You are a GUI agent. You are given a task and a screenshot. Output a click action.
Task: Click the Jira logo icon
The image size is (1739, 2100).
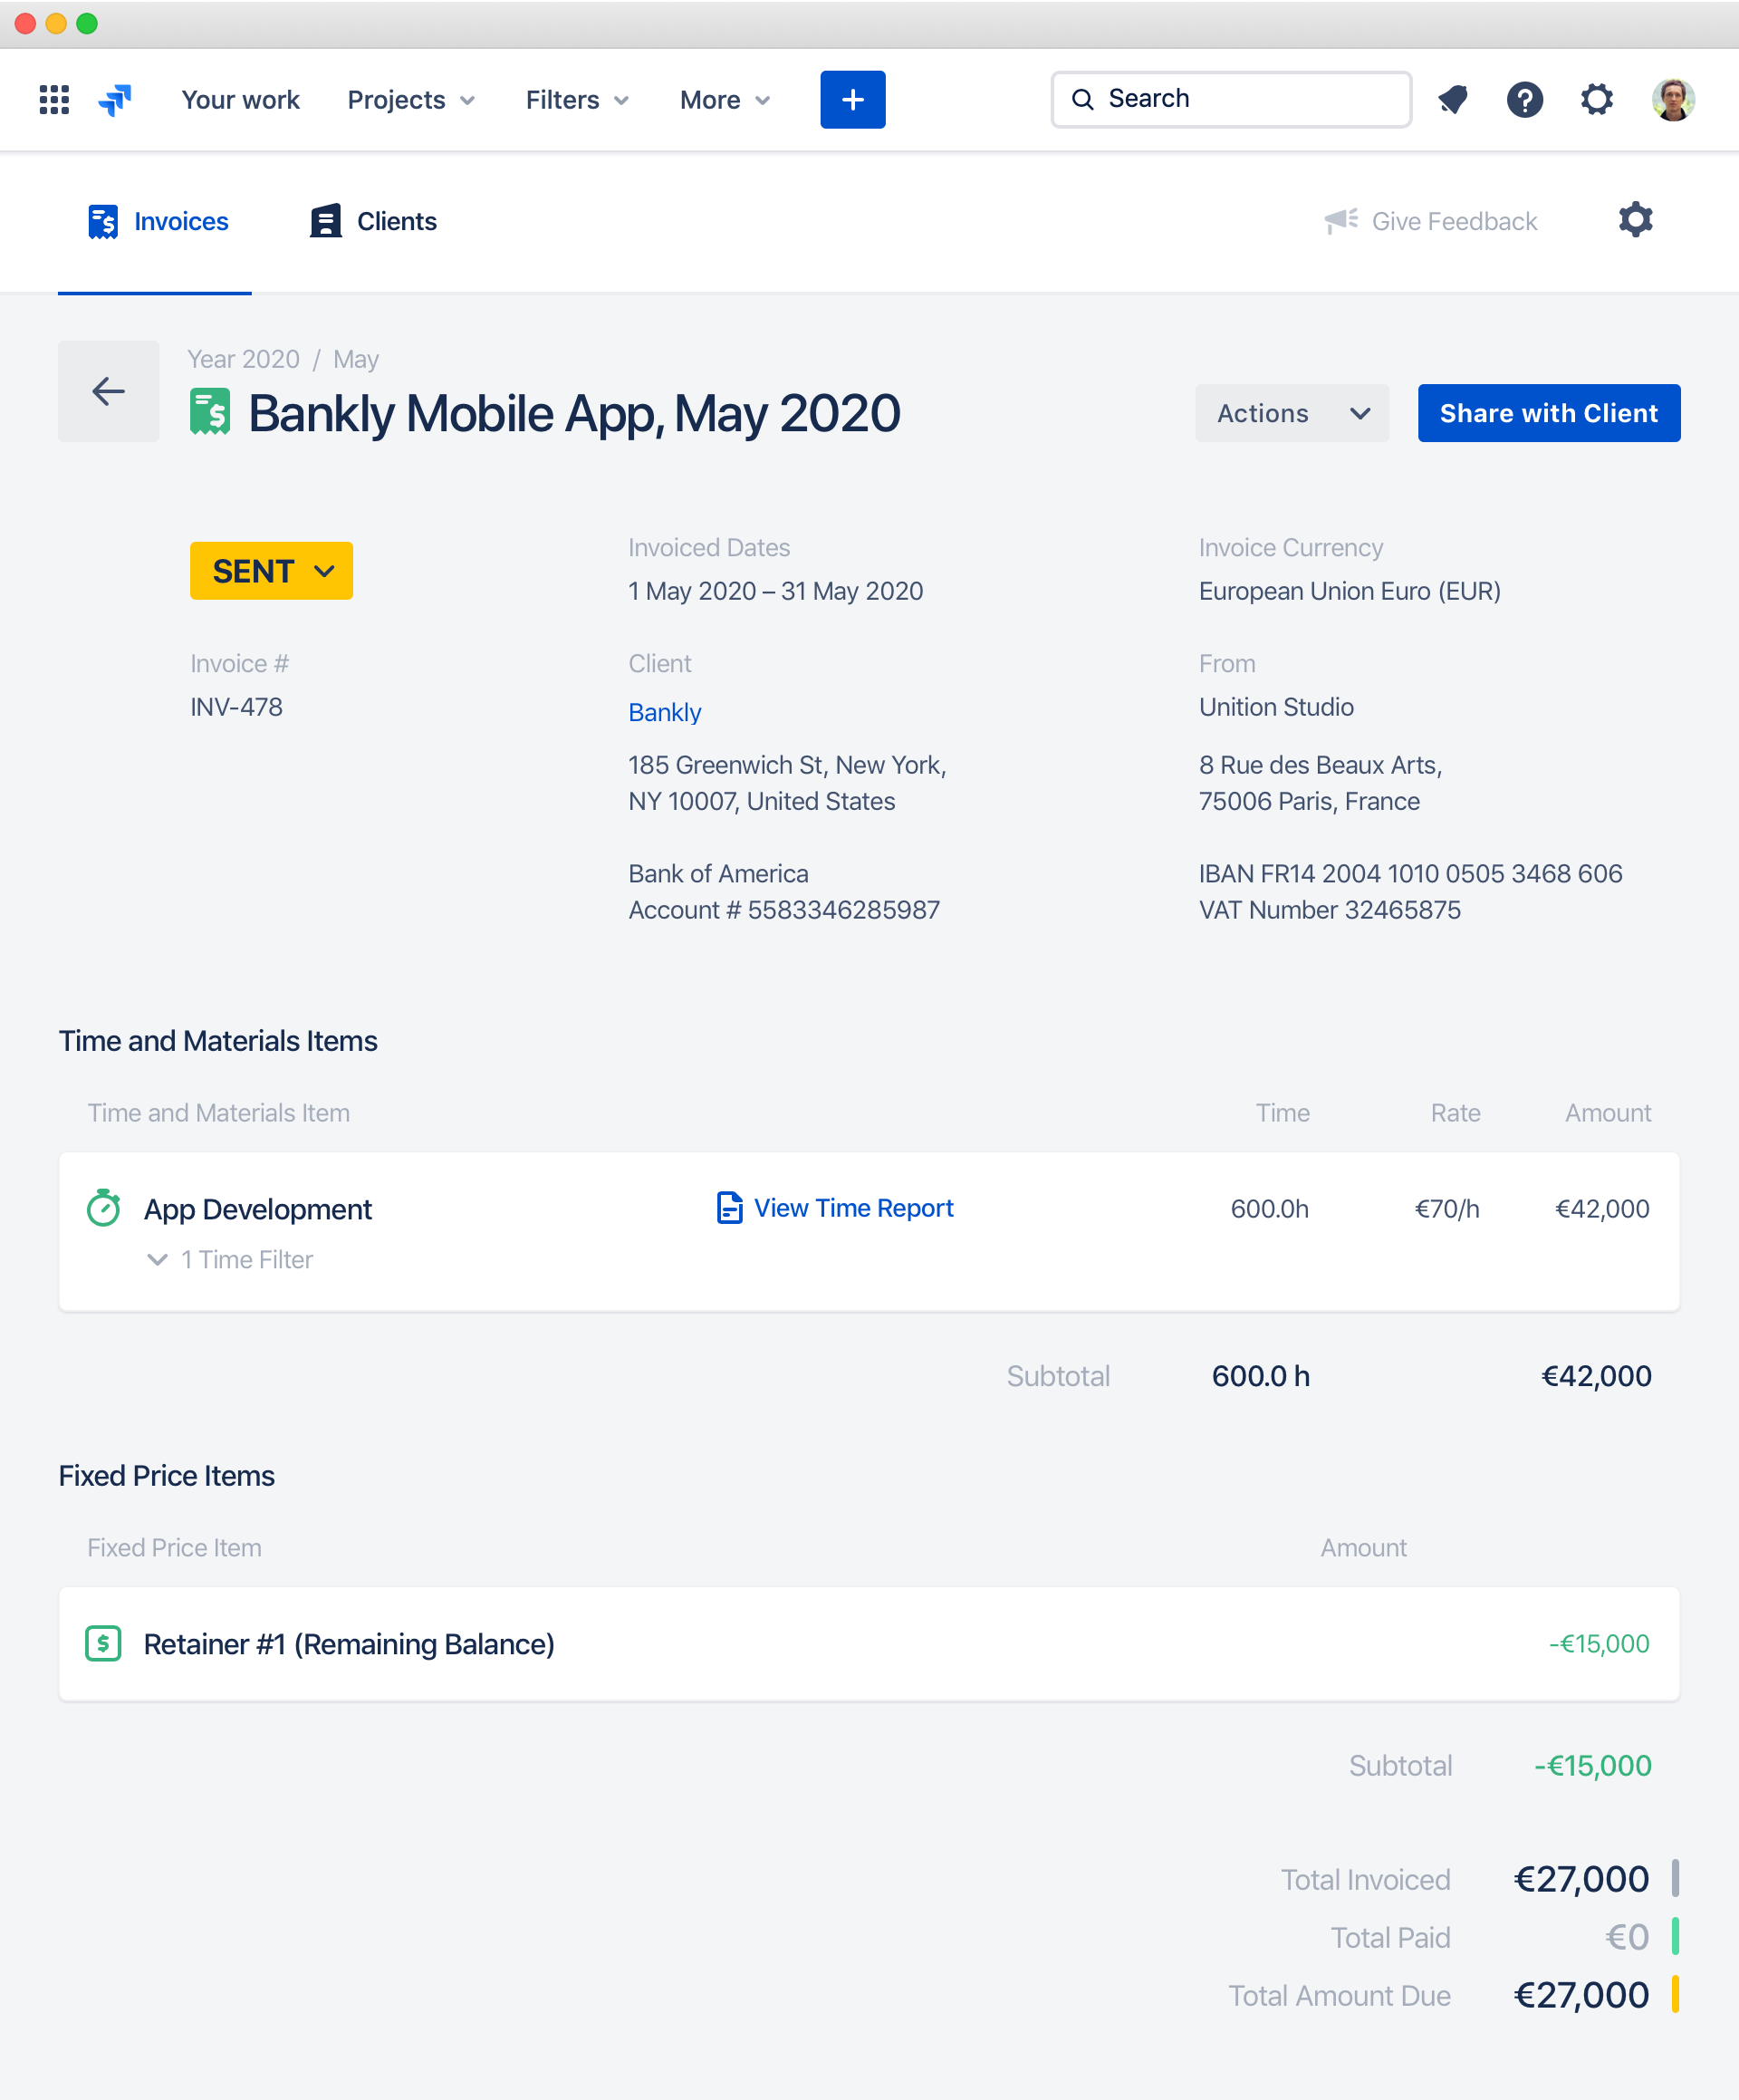click(x=116, y=100)
